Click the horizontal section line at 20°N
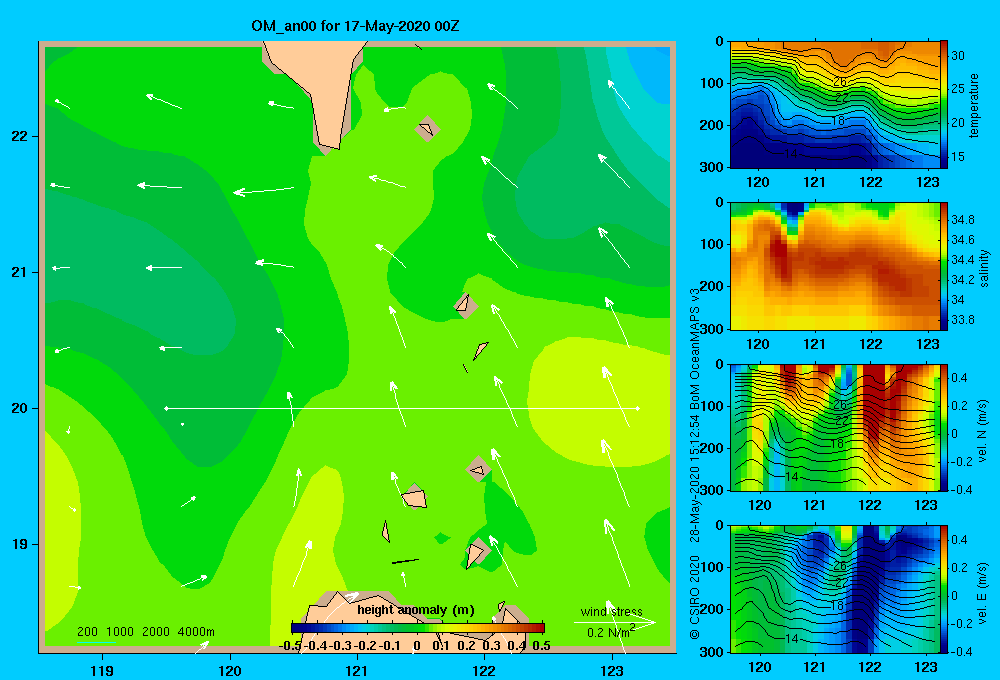Image resolution: width=1000 pixels, height=680 pixels. [x=402, y=408]
